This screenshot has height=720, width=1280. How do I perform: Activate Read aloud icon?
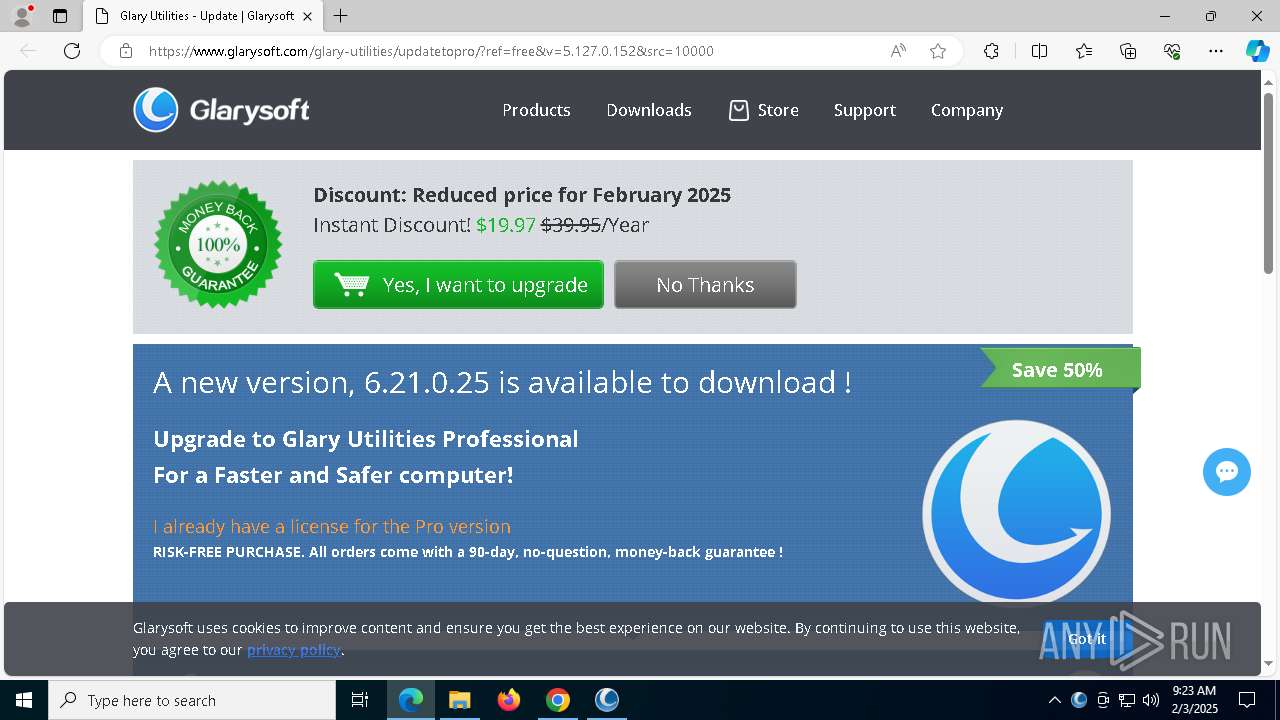pyautogui.click(x=898, y=51)
